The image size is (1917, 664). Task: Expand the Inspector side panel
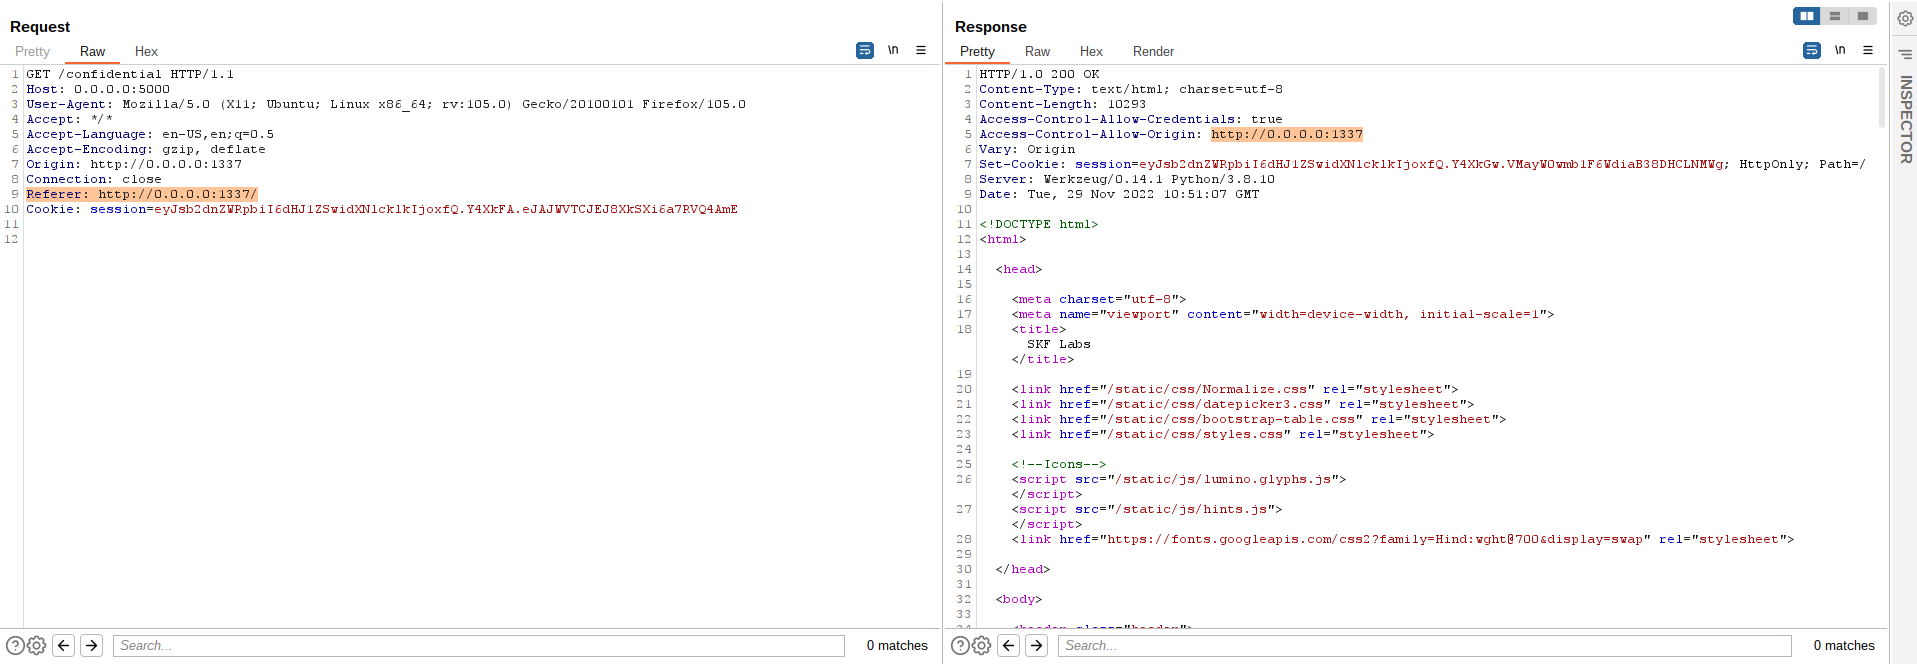(x=1905, y=120)
